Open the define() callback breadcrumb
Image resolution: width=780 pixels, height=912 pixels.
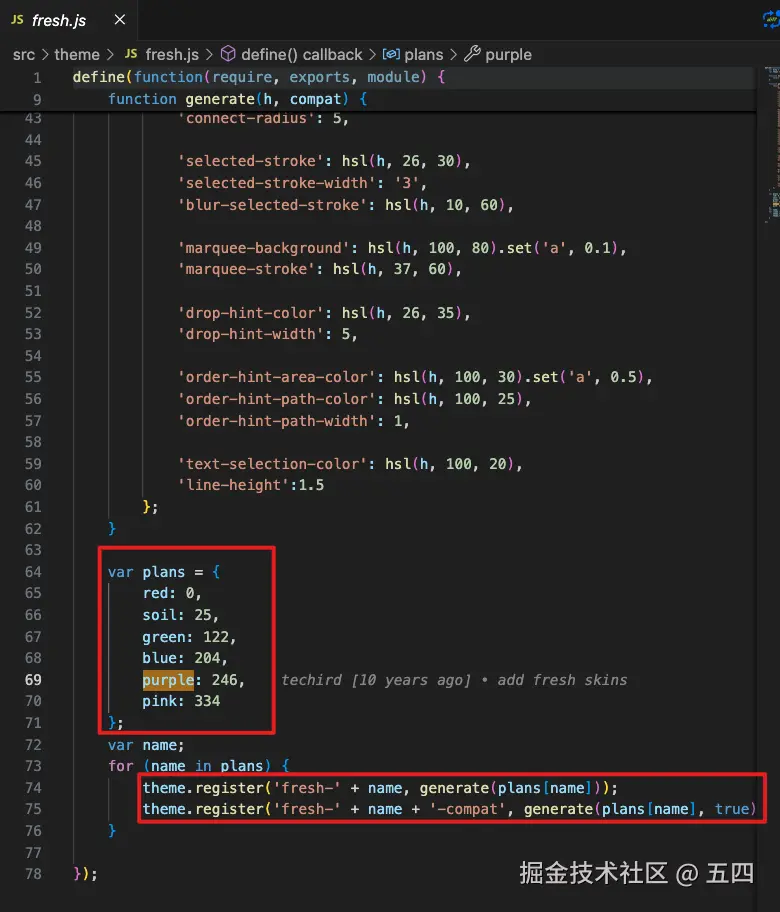[x=301, y=55]
